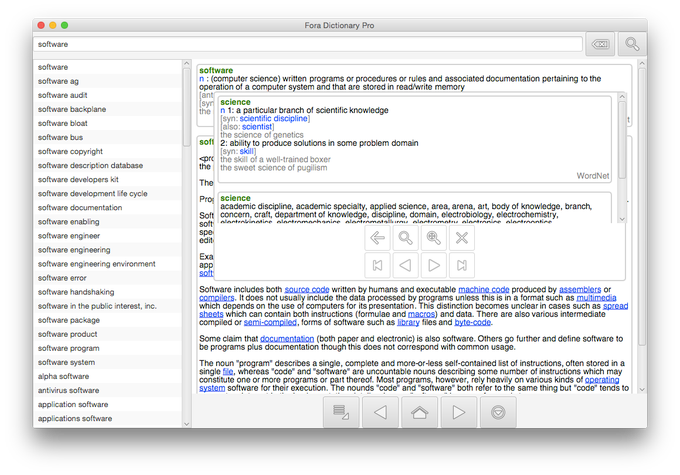
Task: Select 'software audit' entry
Action: (108, 95)
